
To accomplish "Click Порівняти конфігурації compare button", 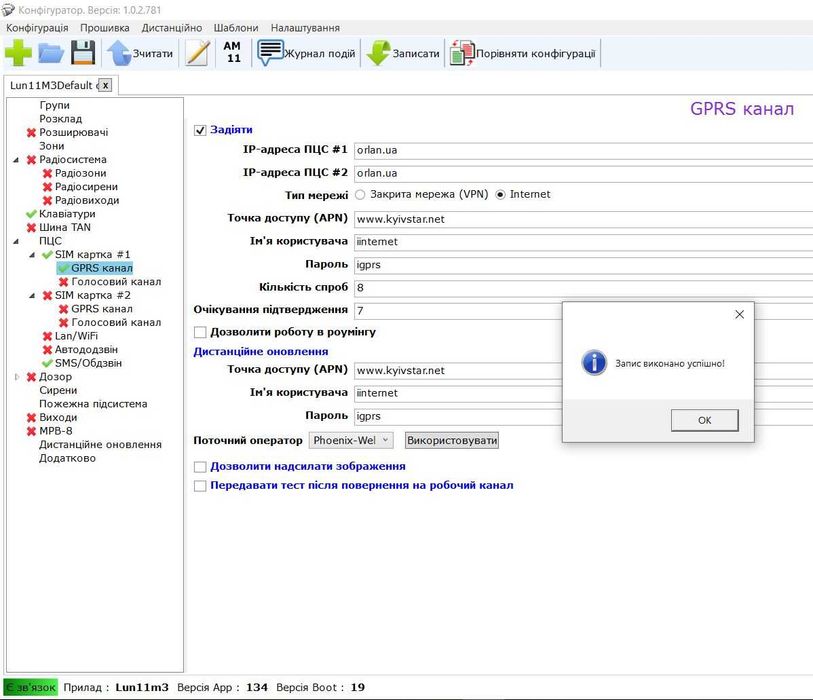I will 523,53.
